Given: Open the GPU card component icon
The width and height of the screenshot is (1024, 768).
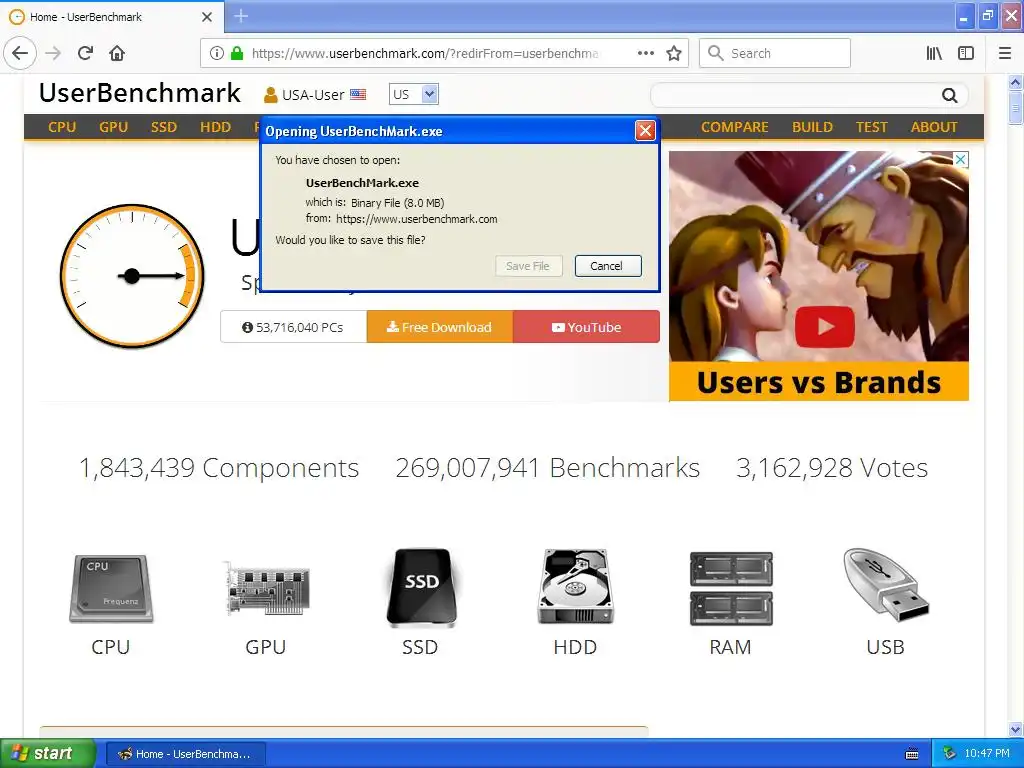Looking at the screenshot, I should point(266,588).
